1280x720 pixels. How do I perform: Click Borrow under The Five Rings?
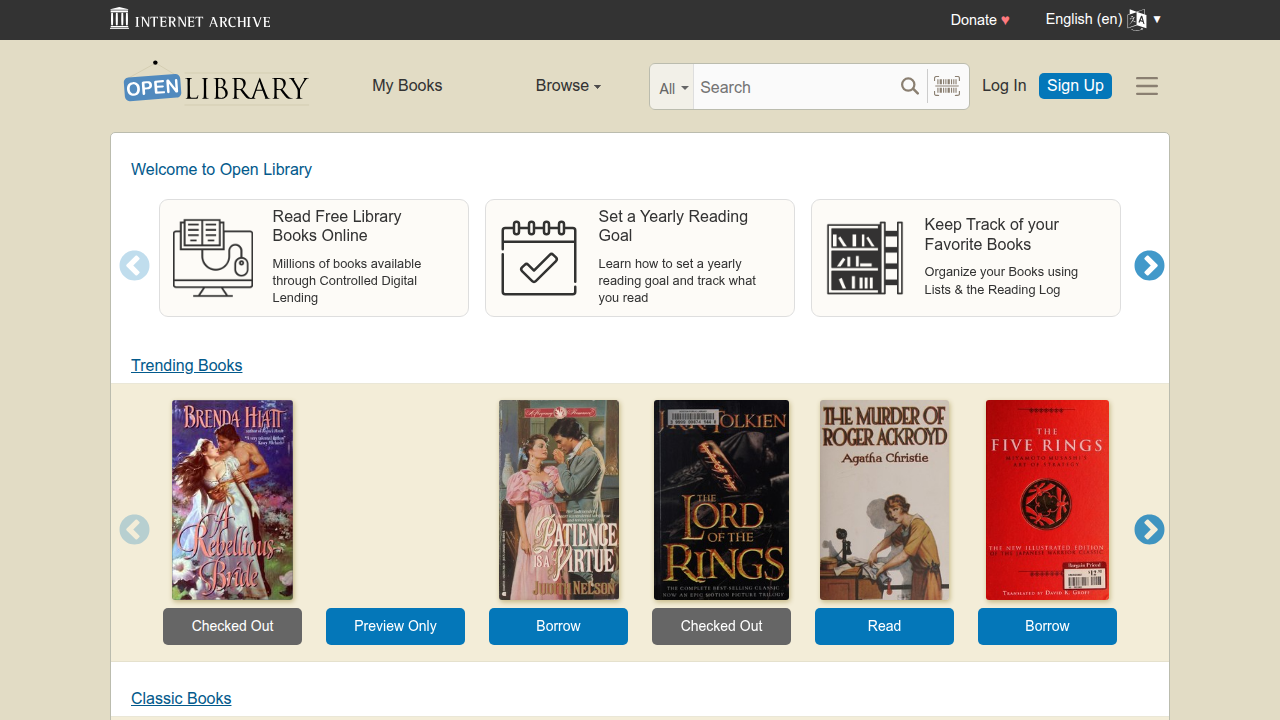1047,626
